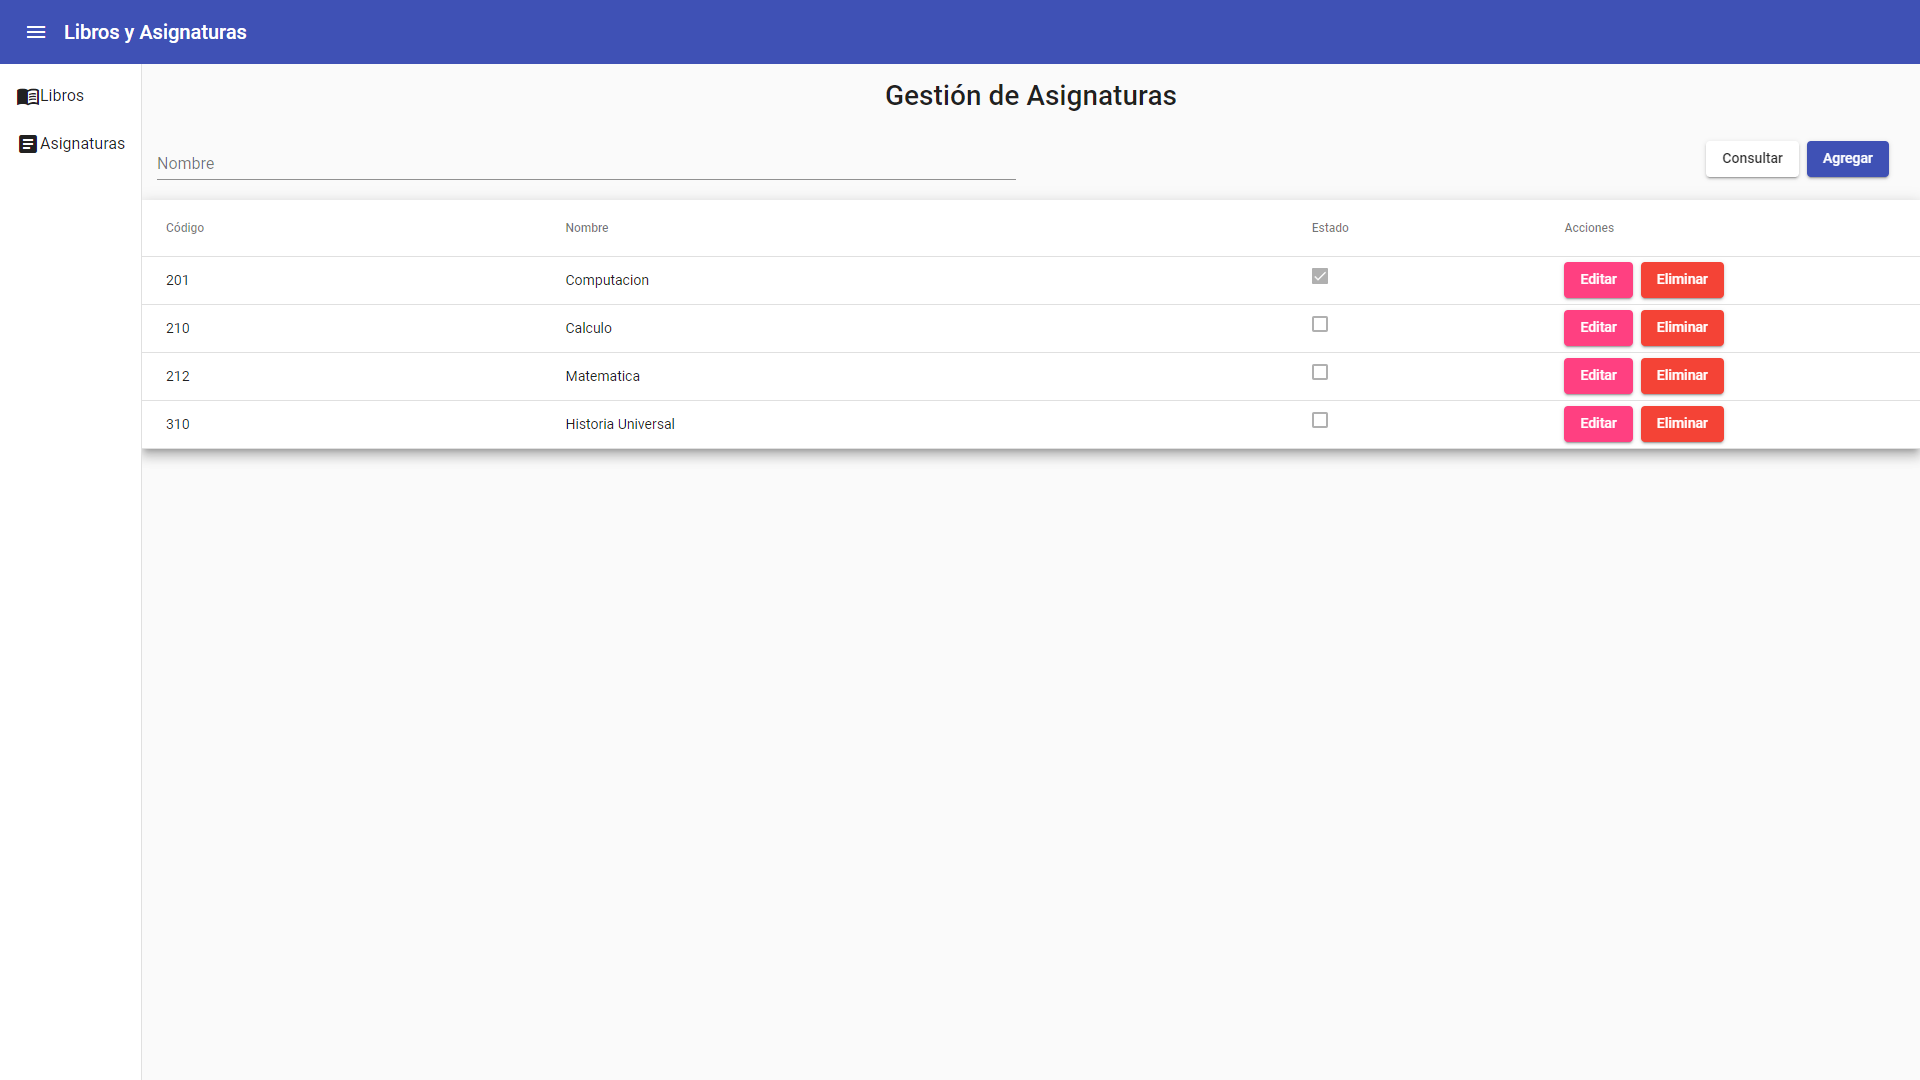
Task: Select Asignaturas from the side panel
Action: 83,143
